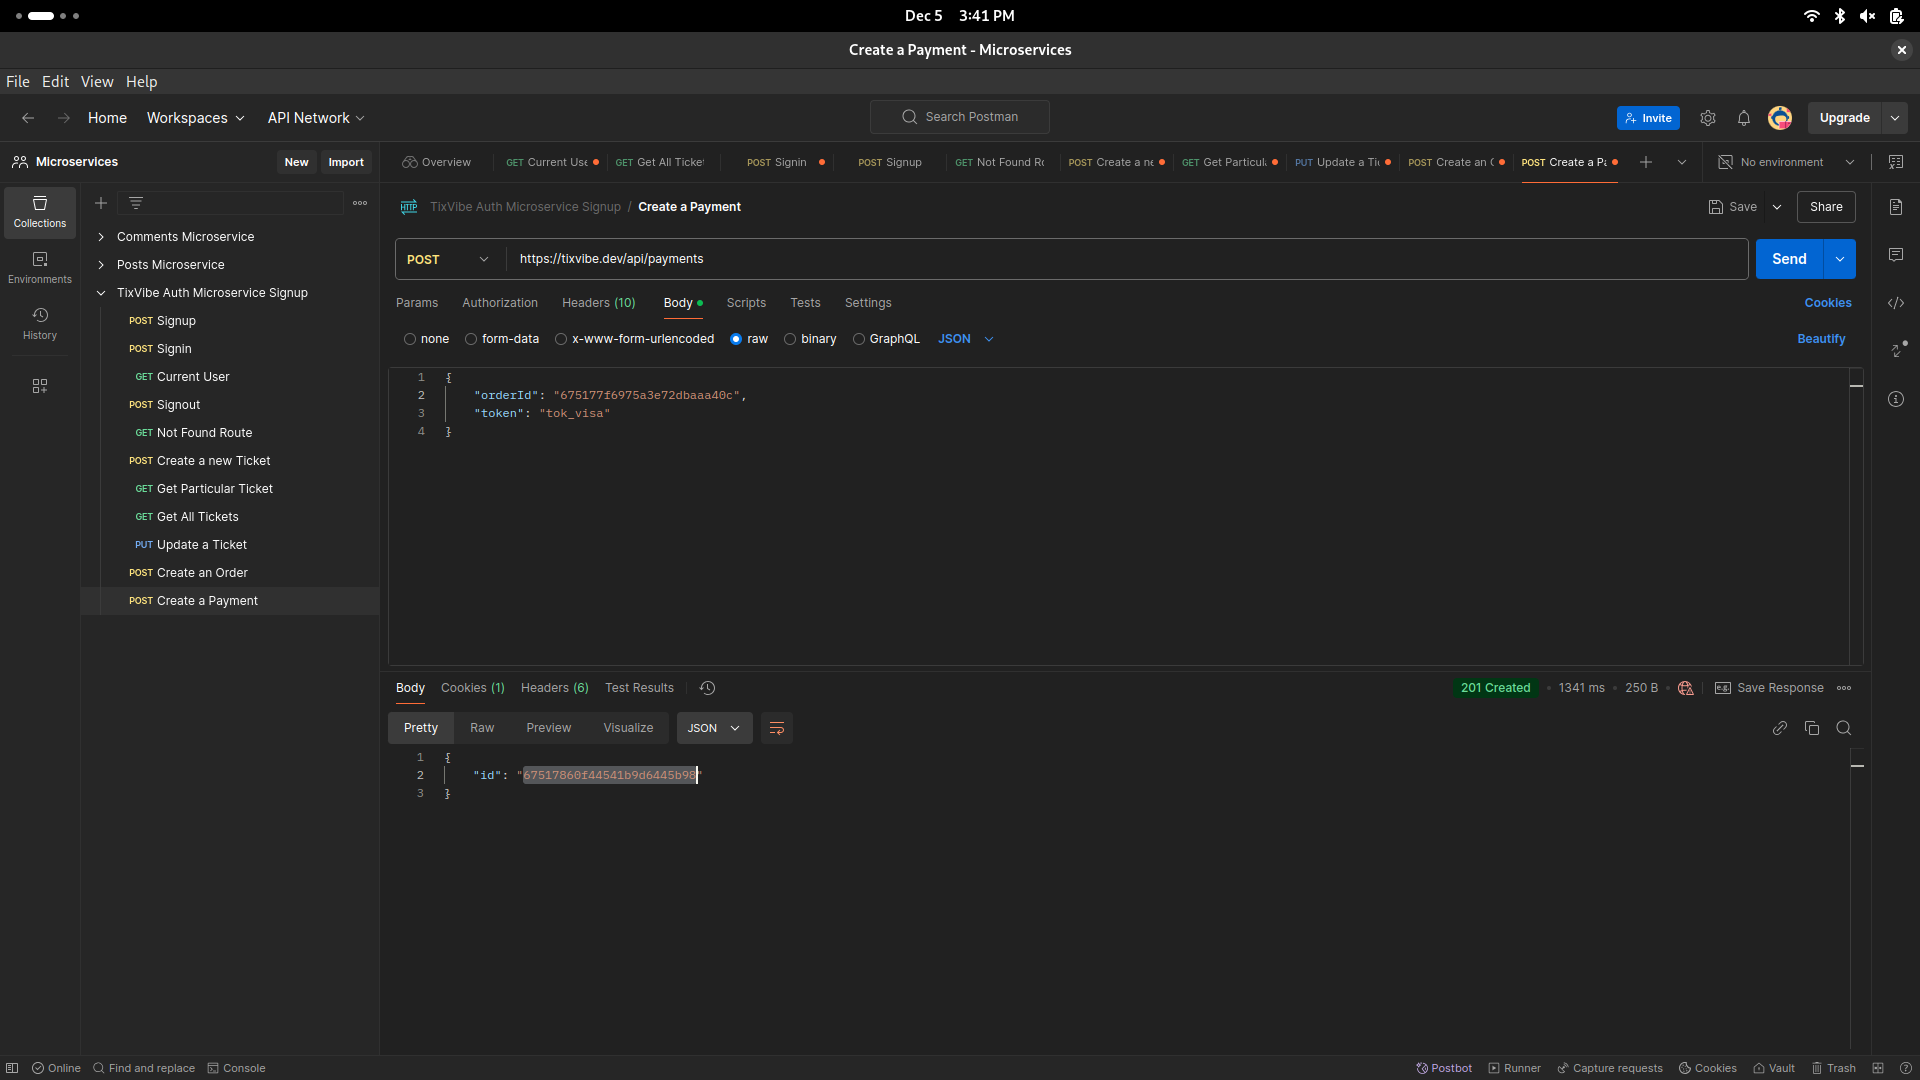
Task: Open the Workspaces dropdown
Action: [196, 118]
